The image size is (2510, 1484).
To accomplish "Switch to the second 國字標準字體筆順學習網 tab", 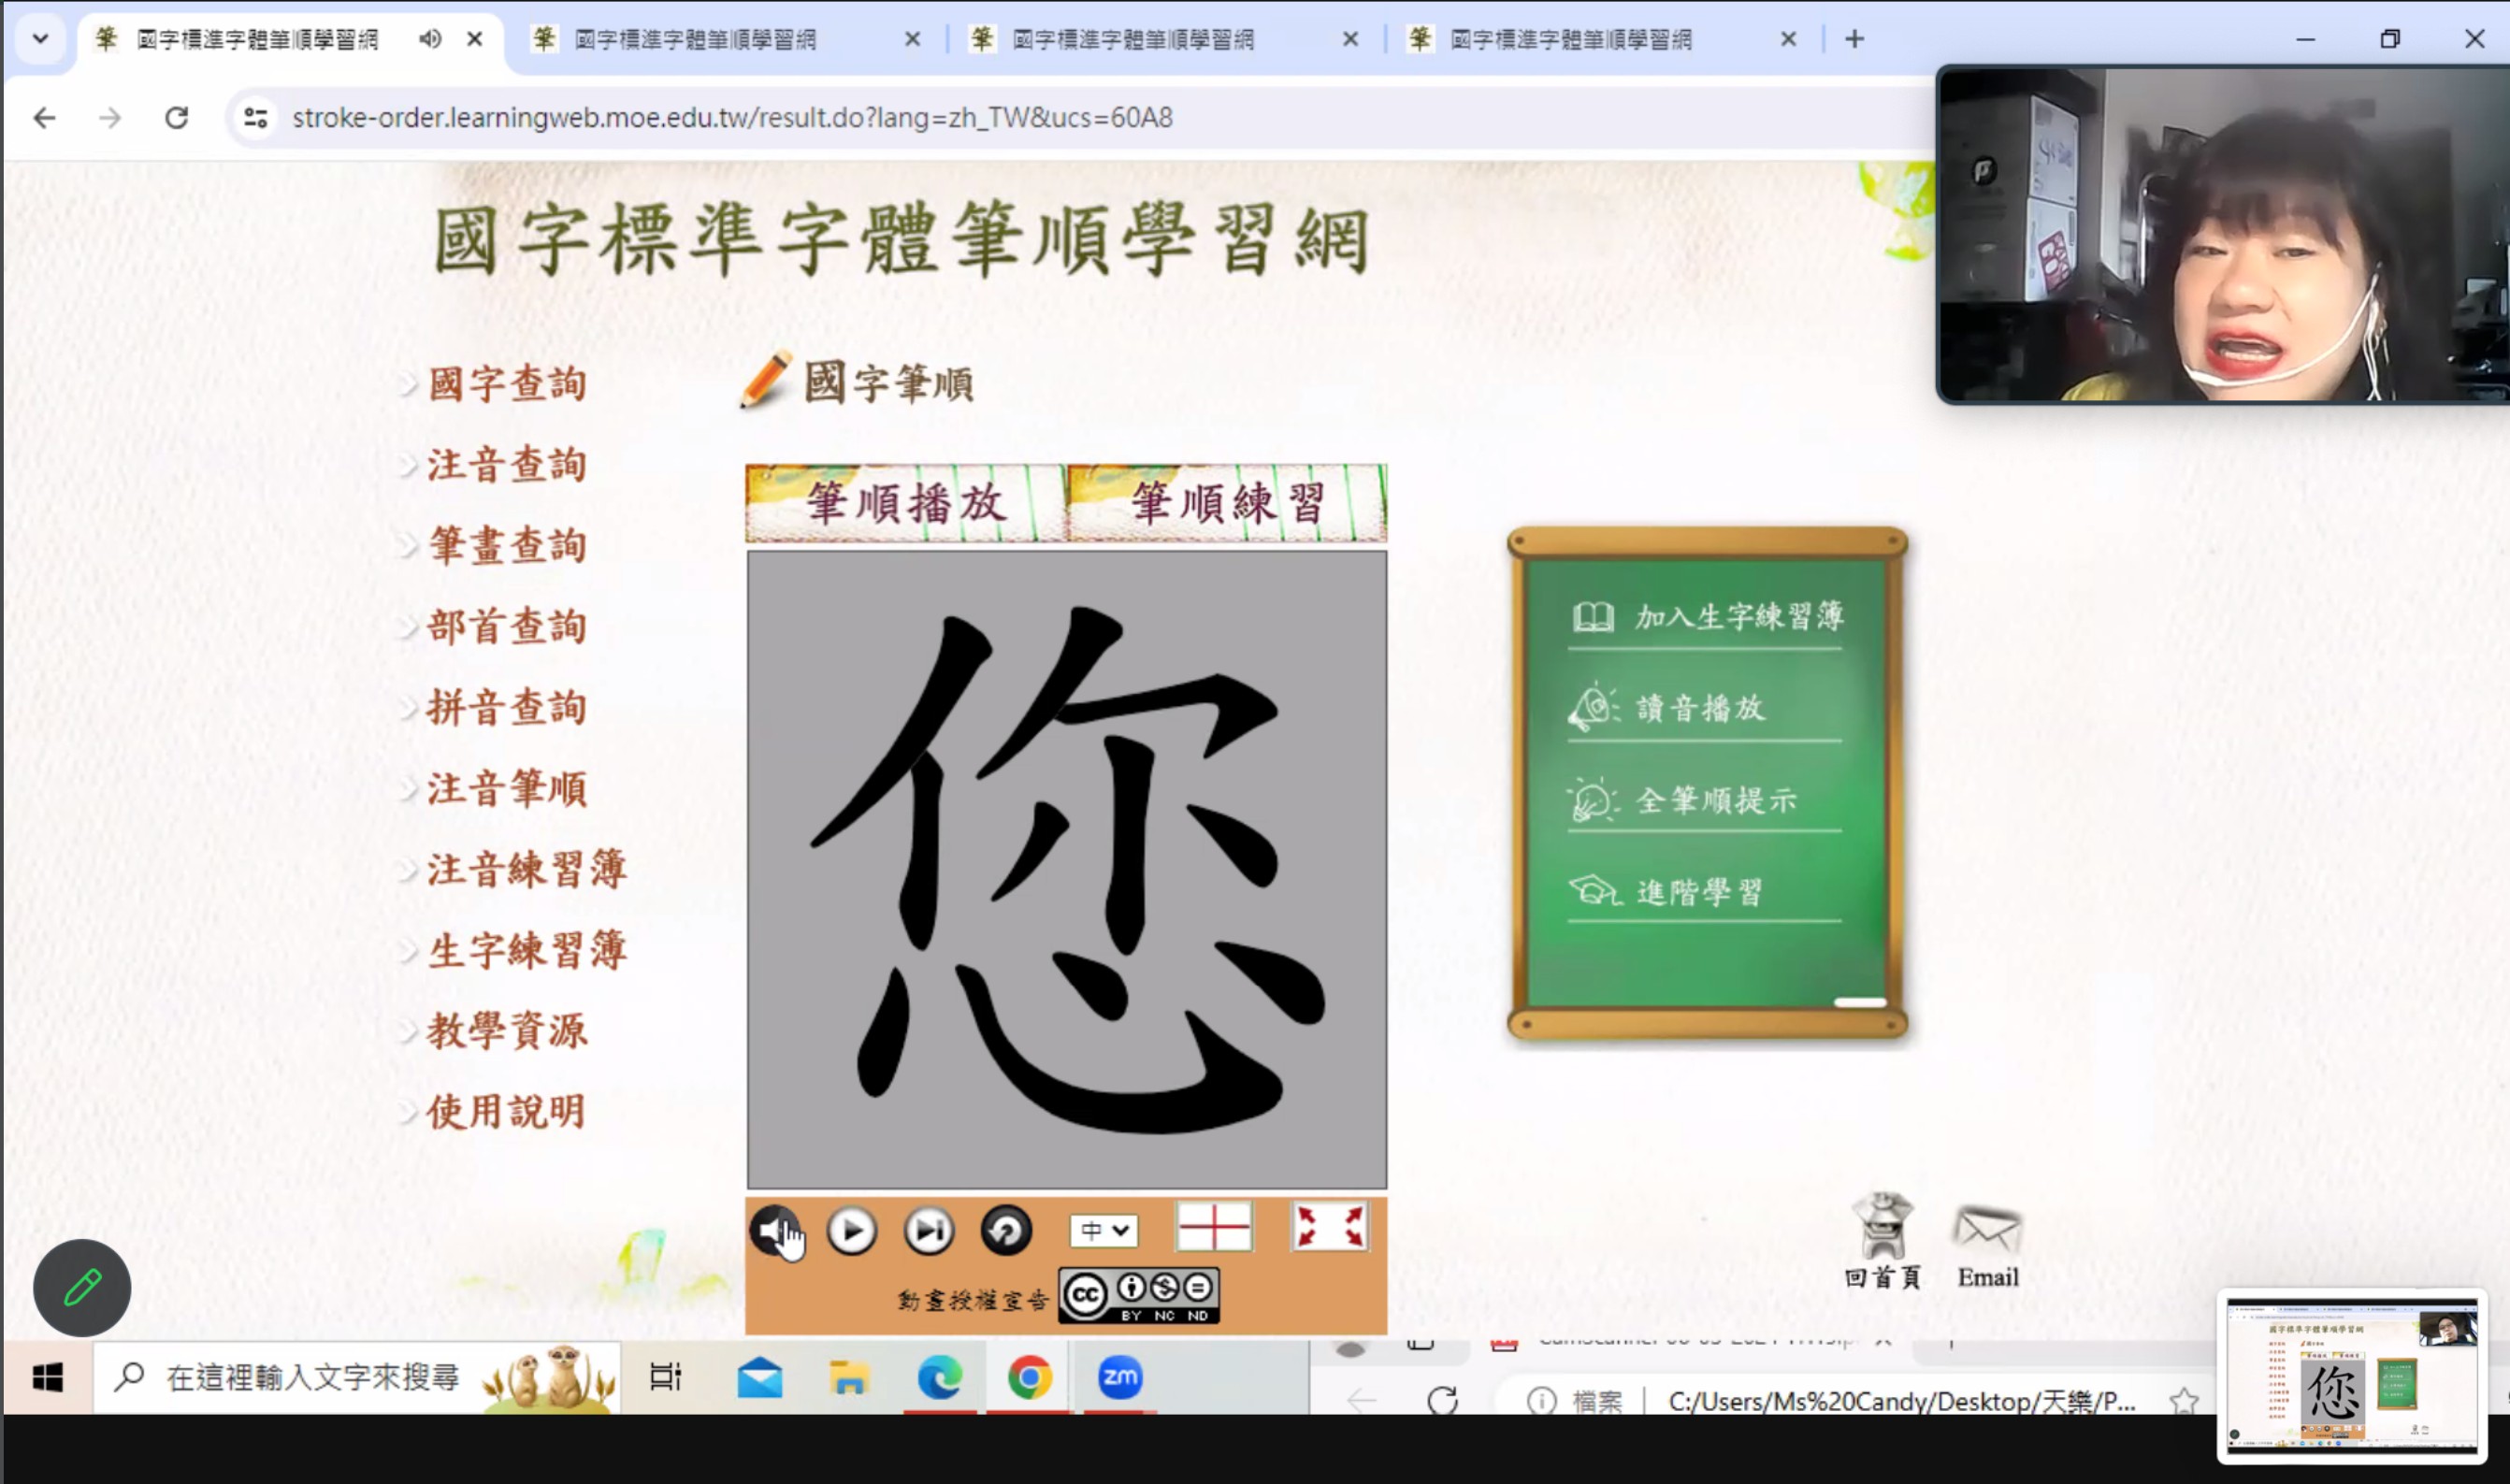I will point(697,39).
